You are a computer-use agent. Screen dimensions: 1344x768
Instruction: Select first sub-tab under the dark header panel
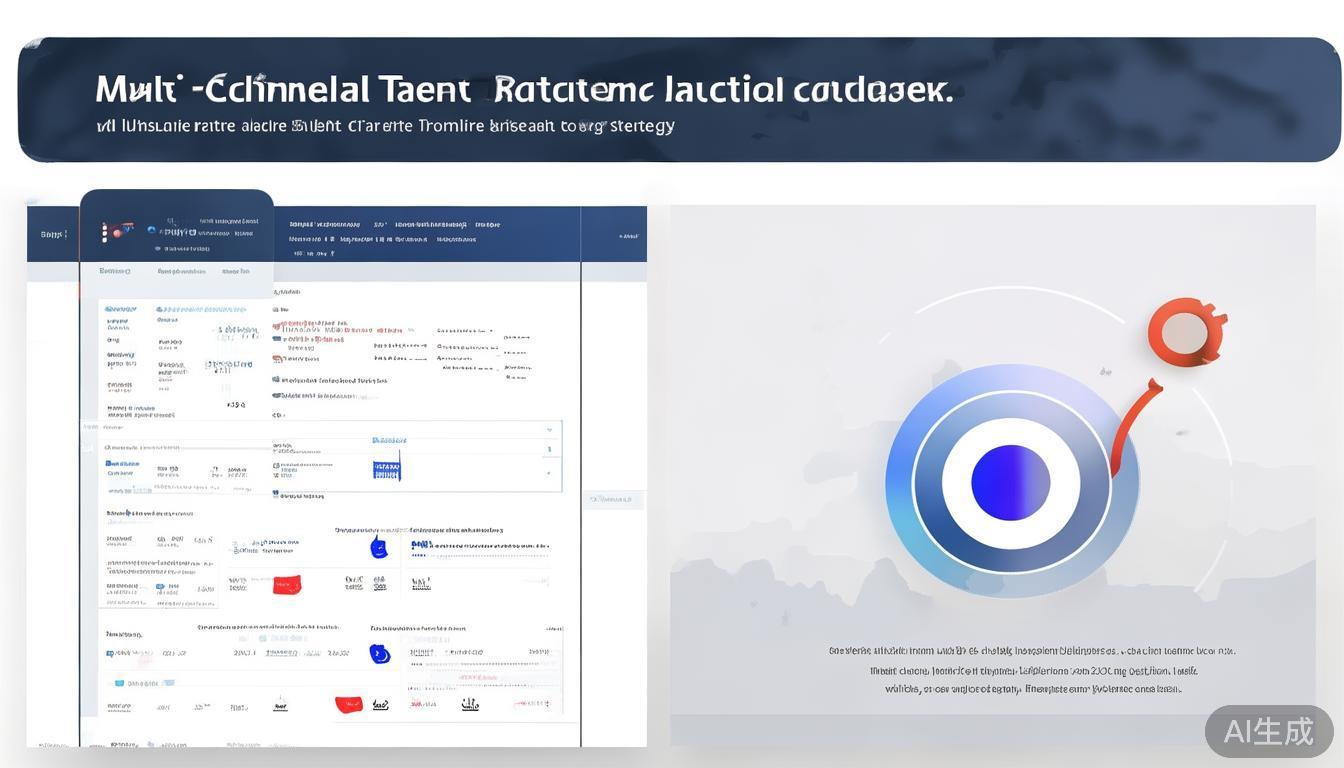pyautogui.click(x=114, y=271)
